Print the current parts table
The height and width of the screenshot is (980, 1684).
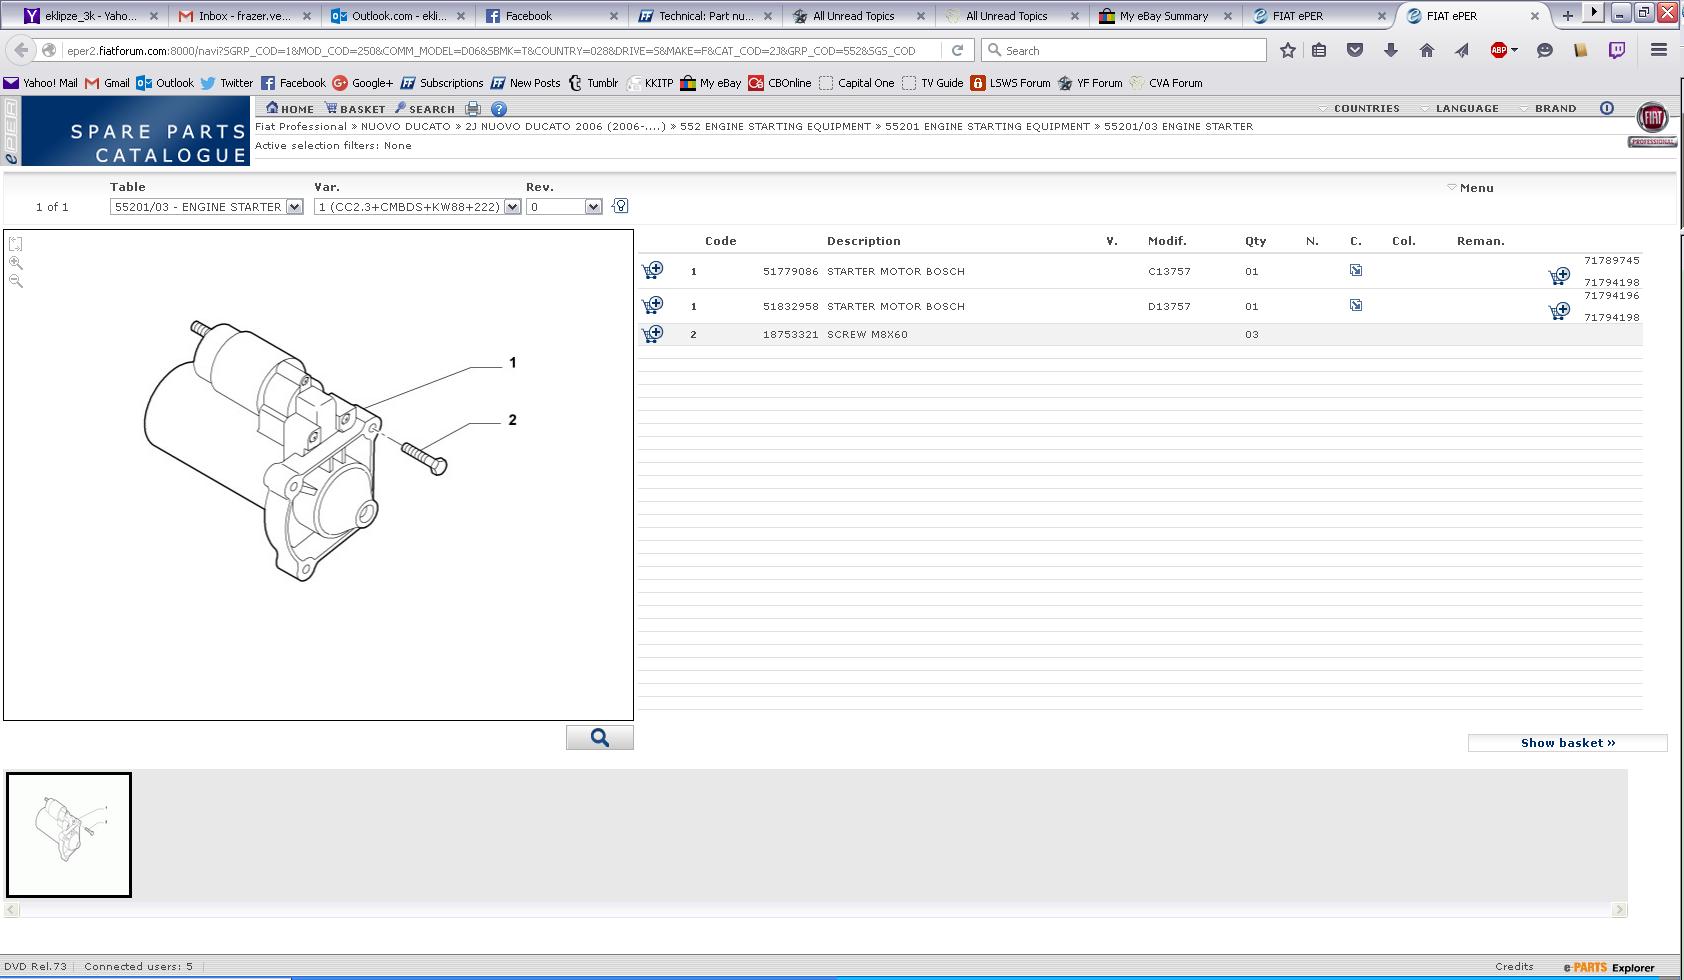tap(473, 108)
